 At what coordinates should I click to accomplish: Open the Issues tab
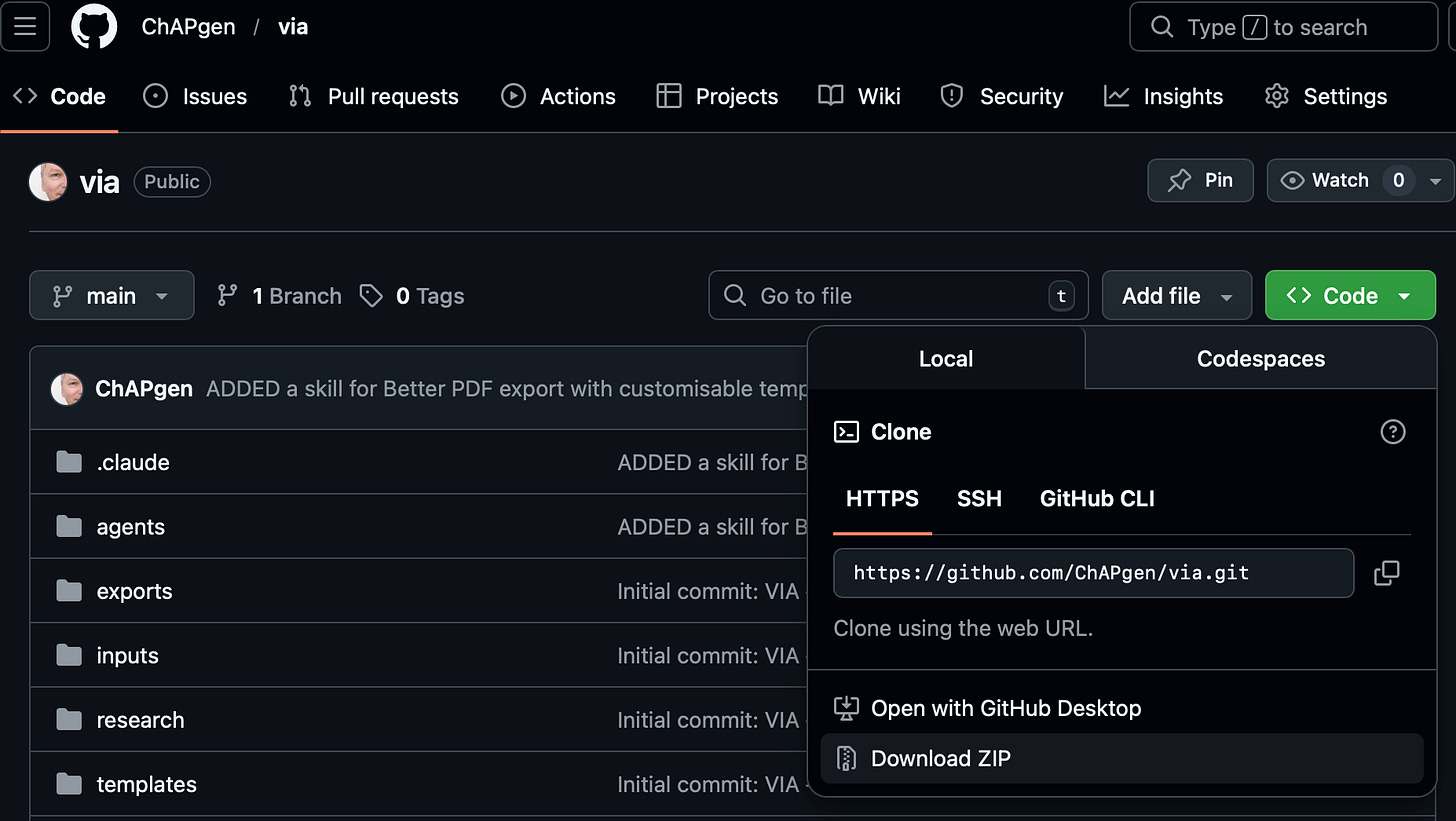click(x=195, y=96)
